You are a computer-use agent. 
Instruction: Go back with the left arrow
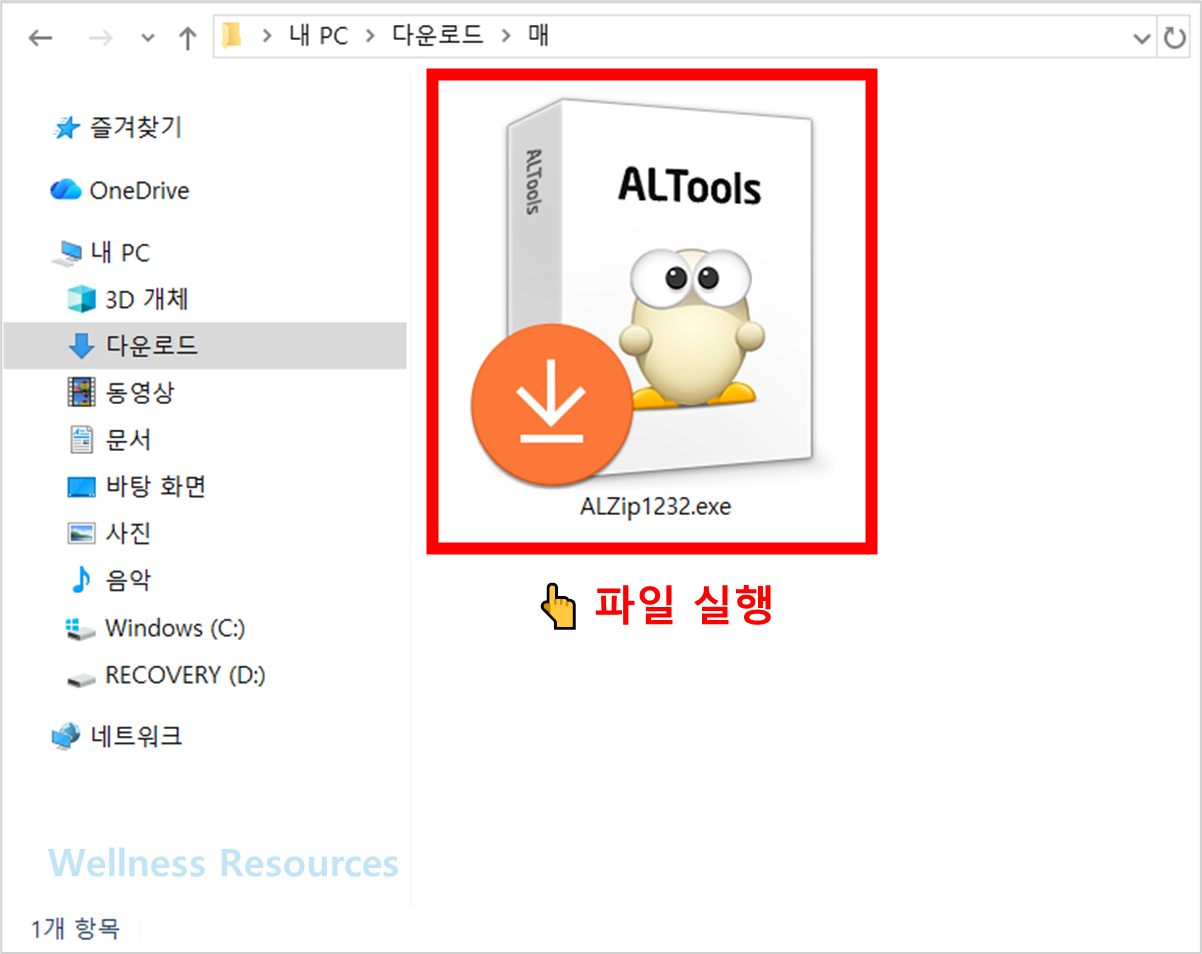pyautogui.click(x=40, y=38)
